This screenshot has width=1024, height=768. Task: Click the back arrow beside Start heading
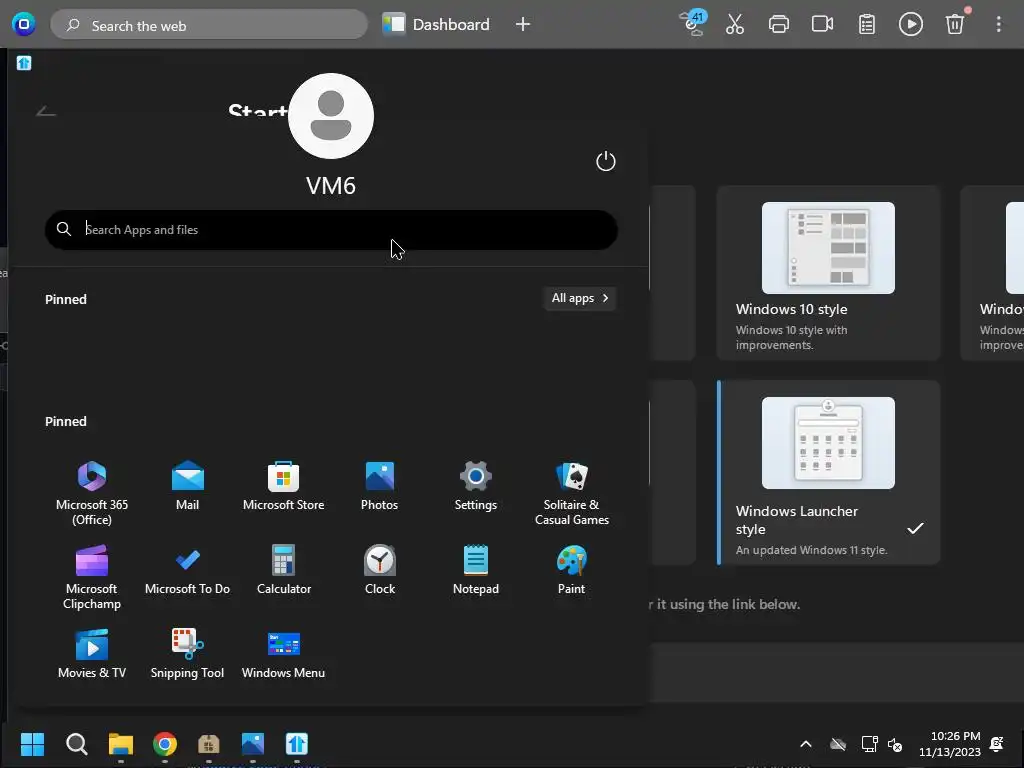(46, 111)
